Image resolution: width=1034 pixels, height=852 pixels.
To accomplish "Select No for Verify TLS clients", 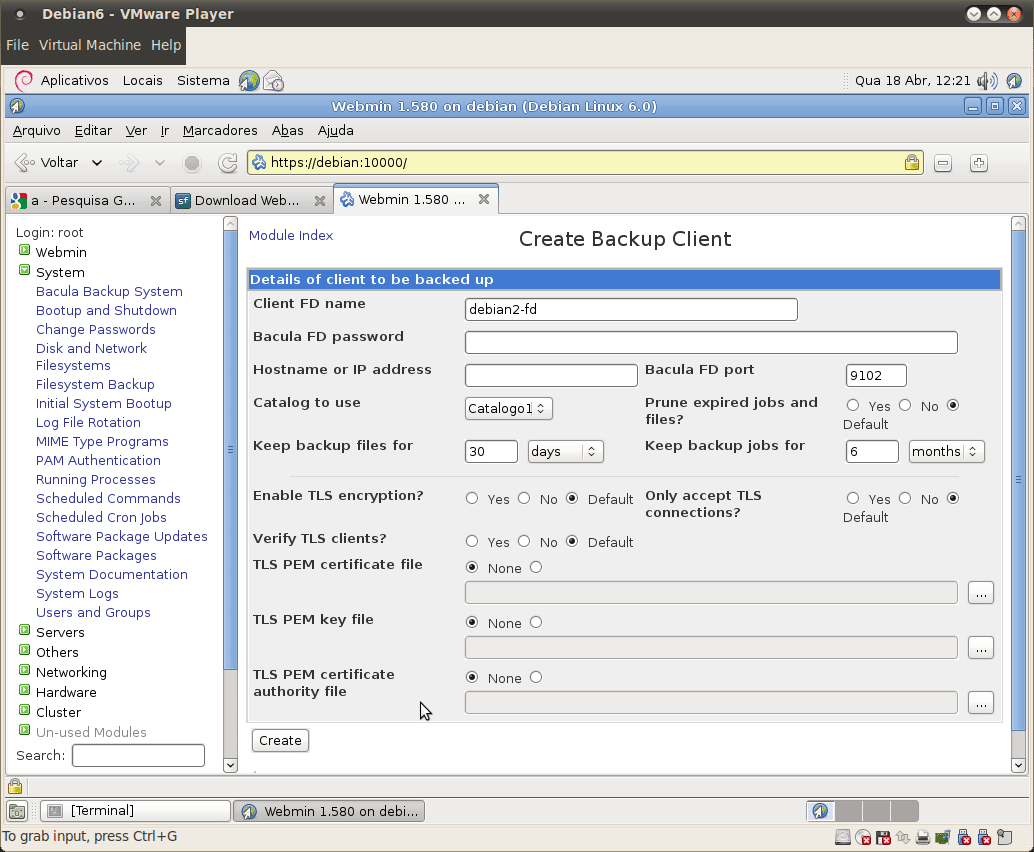I will tap(524, 541).
